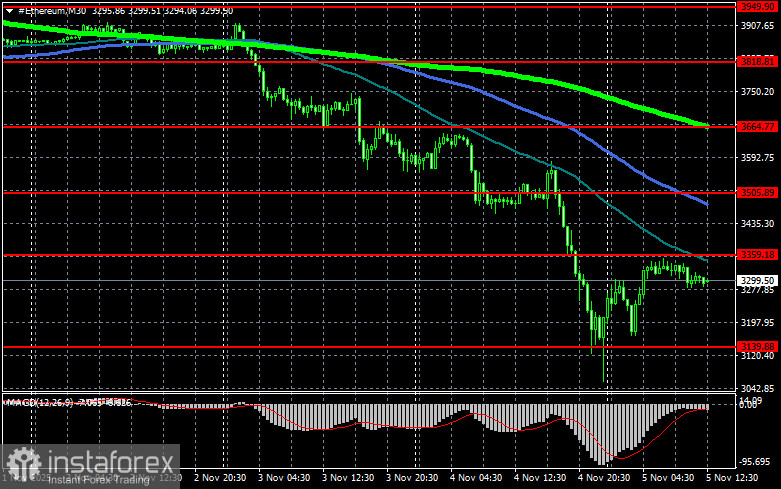
Task: Click the 3907.65 price scale value
Action: click(x=758, y=26)
